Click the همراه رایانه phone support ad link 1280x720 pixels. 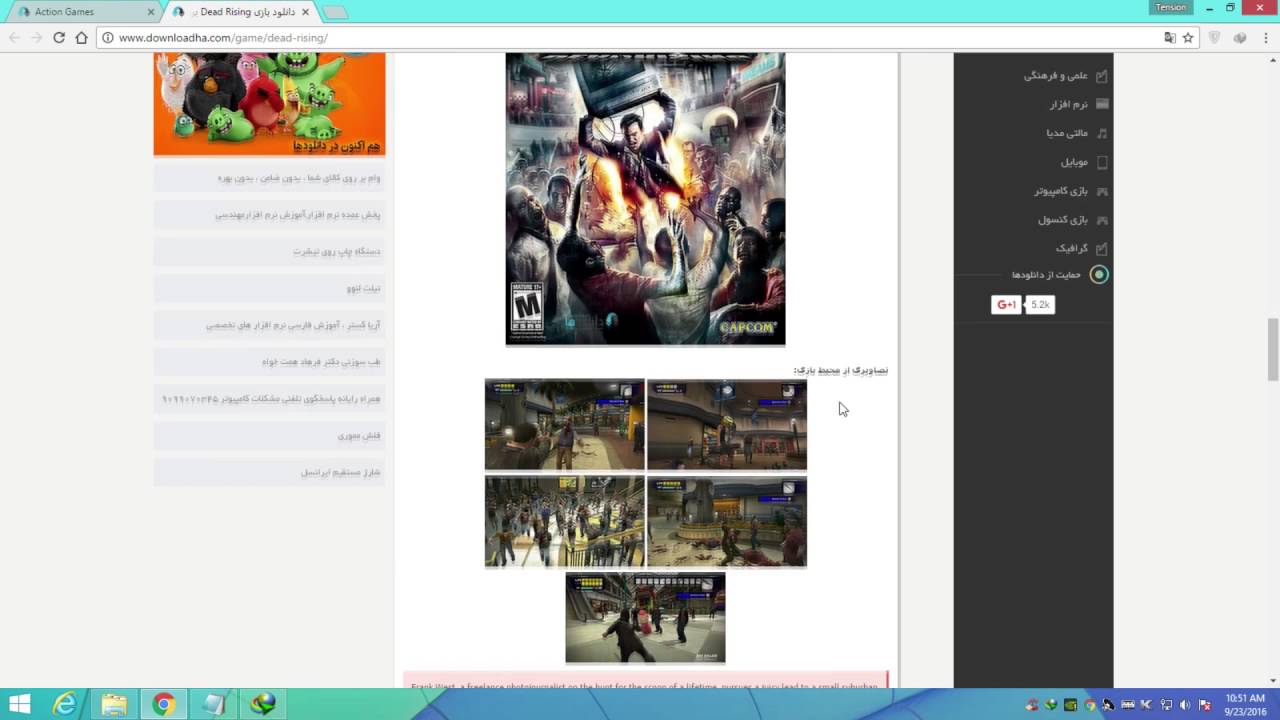[271, 399]
